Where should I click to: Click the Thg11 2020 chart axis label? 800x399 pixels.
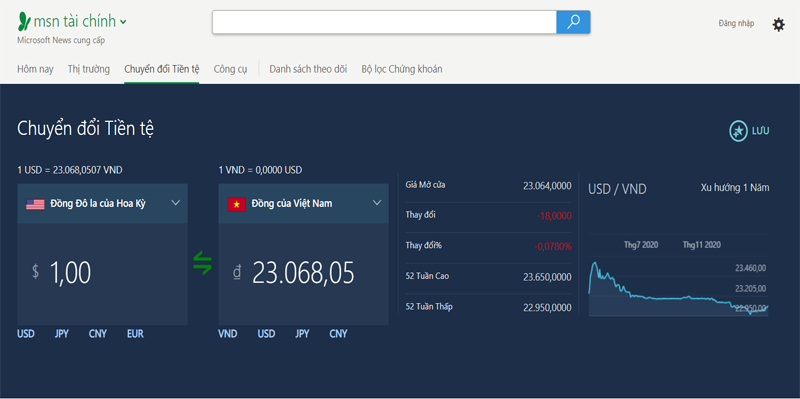coord(702,245)
